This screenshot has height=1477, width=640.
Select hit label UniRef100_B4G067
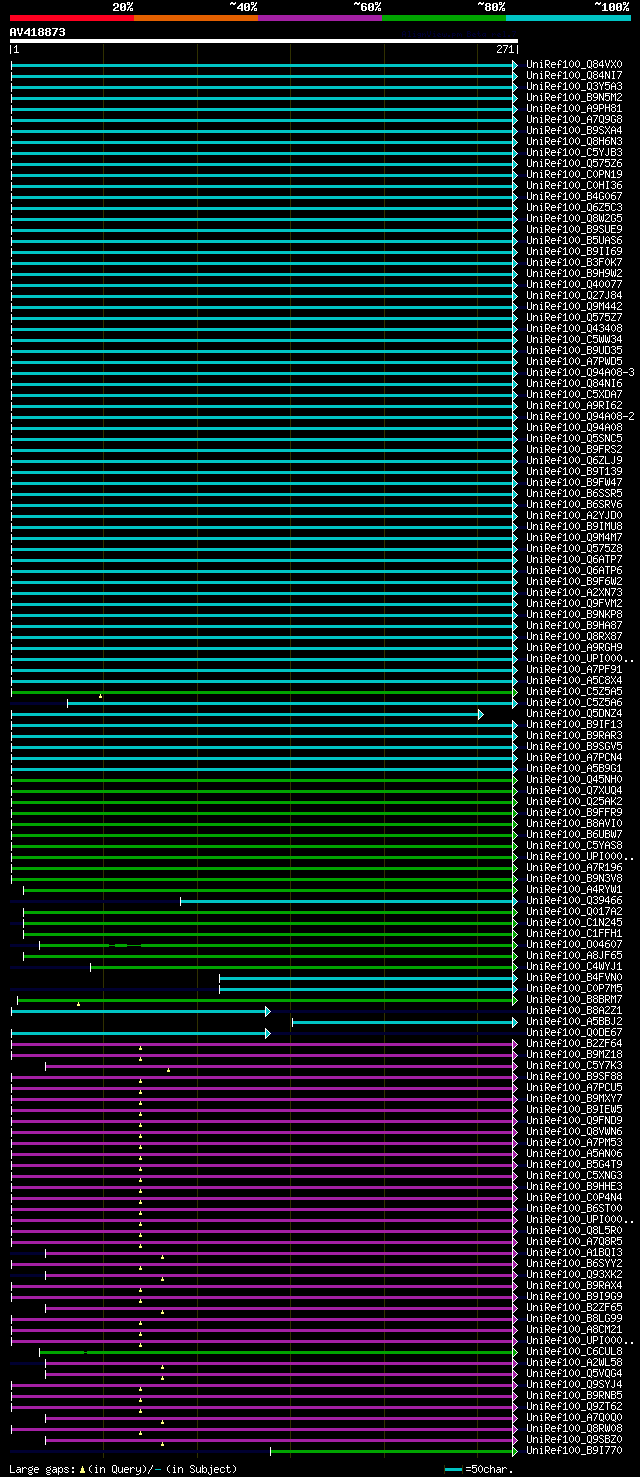pos(573,196)
